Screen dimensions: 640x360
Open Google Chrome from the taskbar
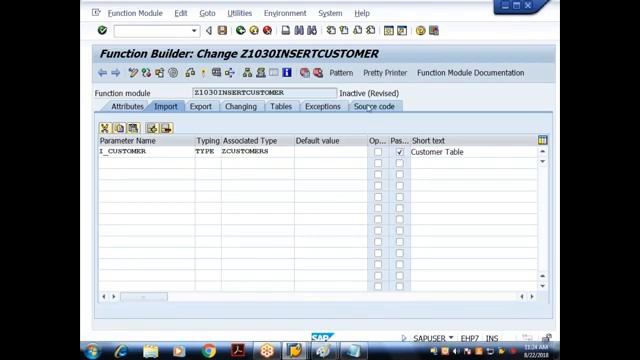tap(209, 351)
